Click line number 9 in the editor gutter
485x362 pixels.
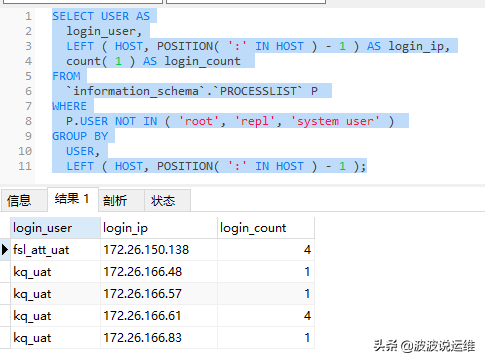[x=28, y=136]
